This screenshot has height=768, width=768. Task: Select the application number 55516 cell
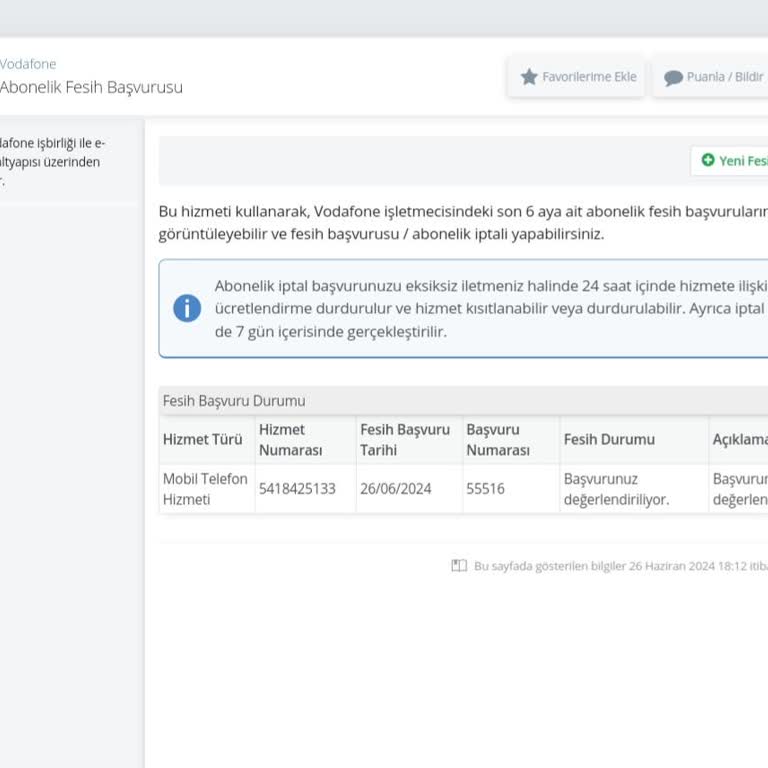[x=486, y=489]
